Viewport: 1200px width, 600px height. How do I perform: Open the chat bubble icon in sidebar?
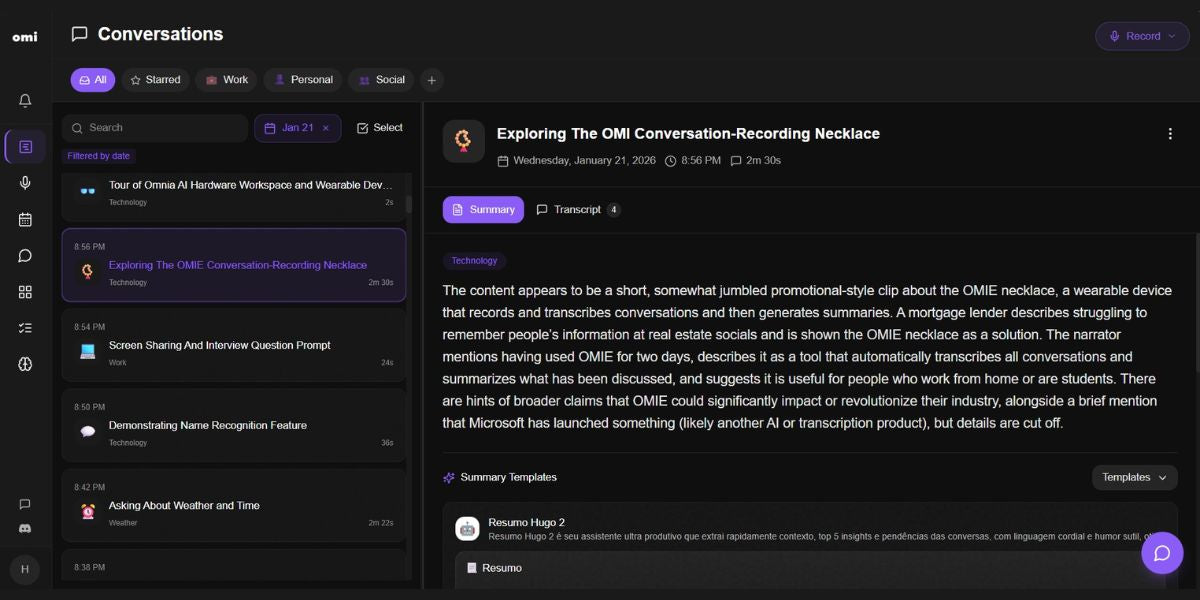point(25,255)
